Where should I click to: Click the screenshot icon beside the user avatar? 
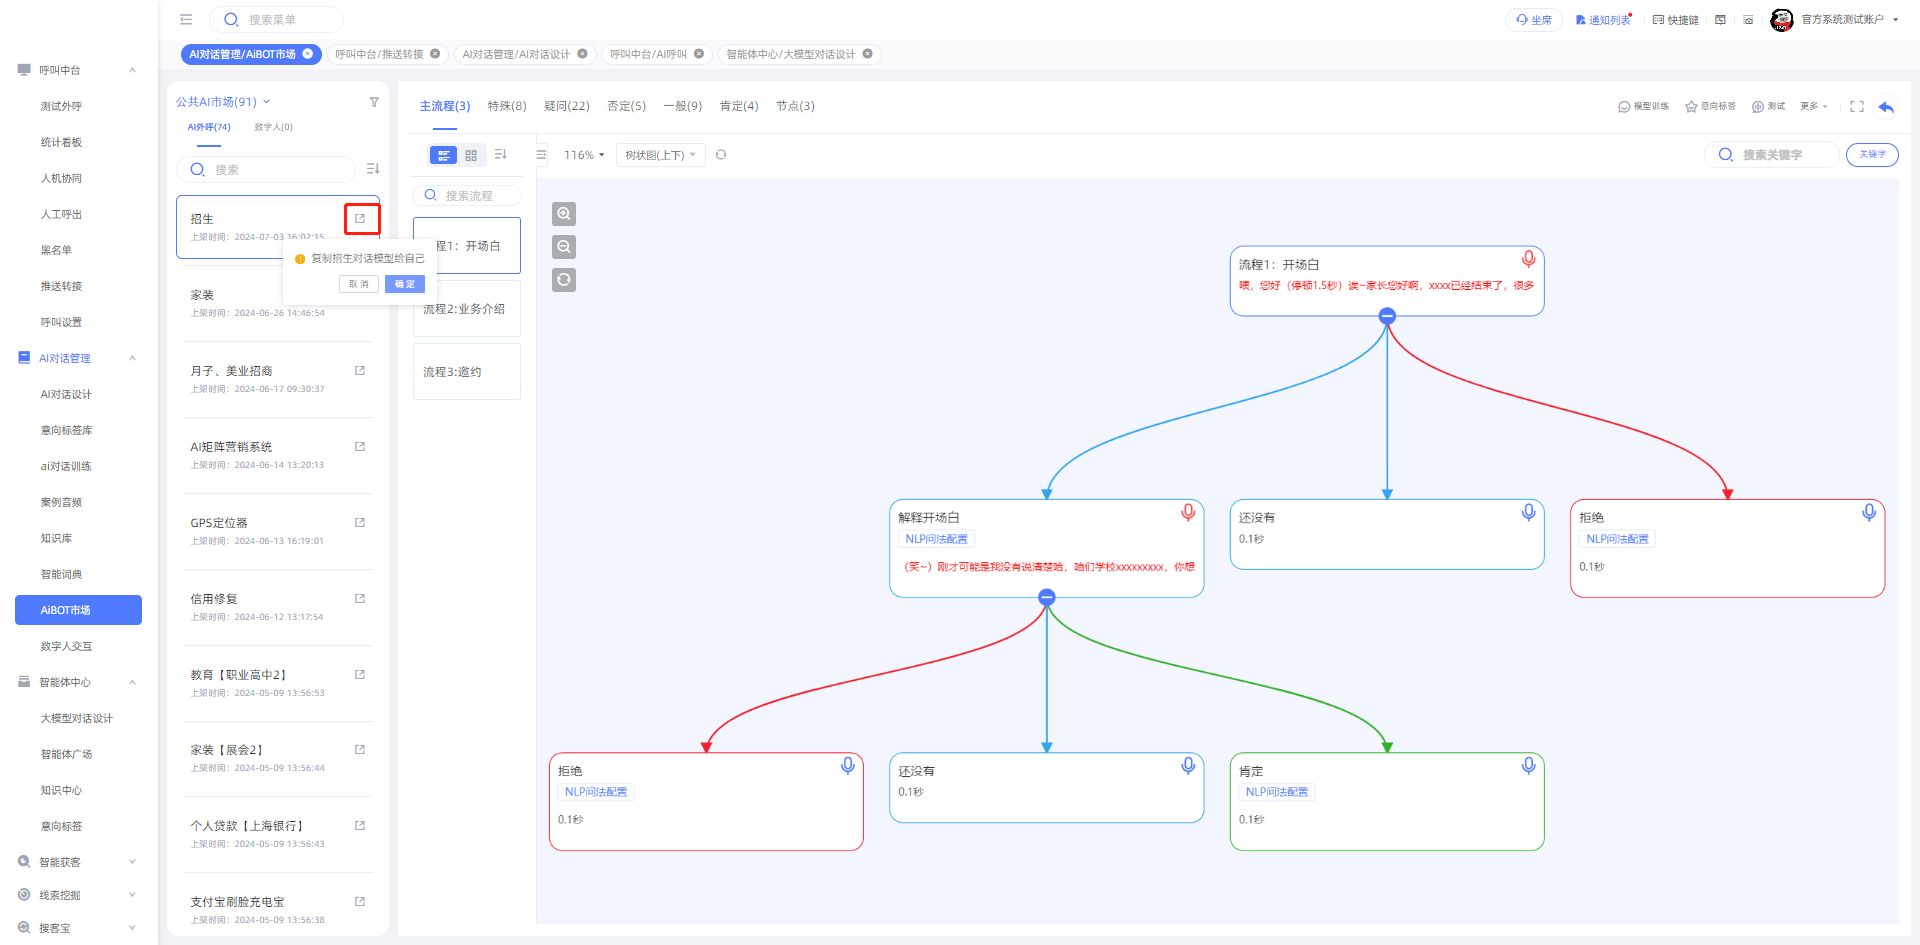click(x=1748, y=20)
